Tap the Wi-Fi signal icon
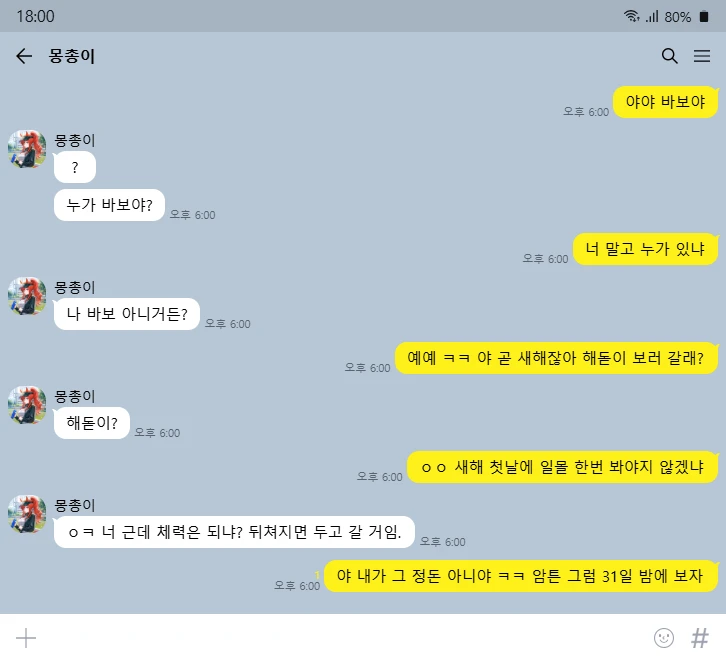The width and height of the screenshot is (726, 662). (631, 16)
